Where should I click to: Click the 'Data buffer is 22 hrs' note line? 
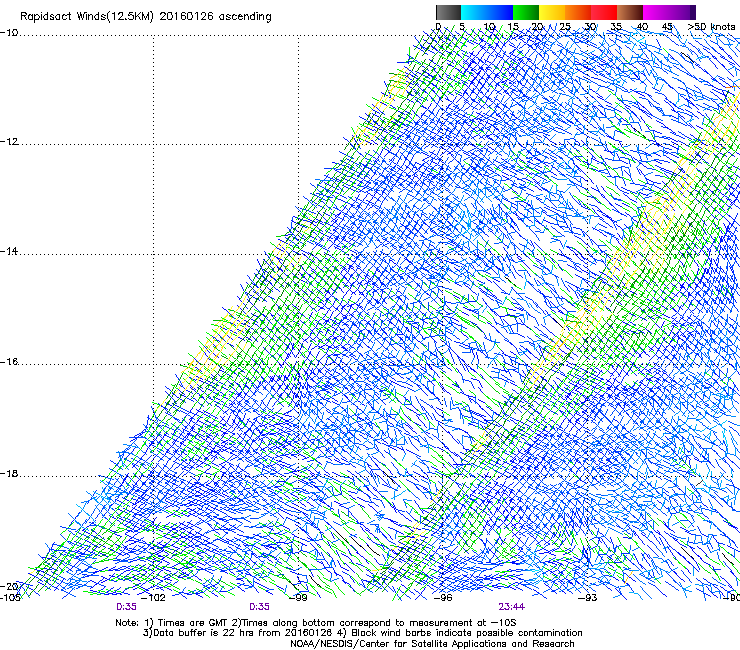(362, 633)
